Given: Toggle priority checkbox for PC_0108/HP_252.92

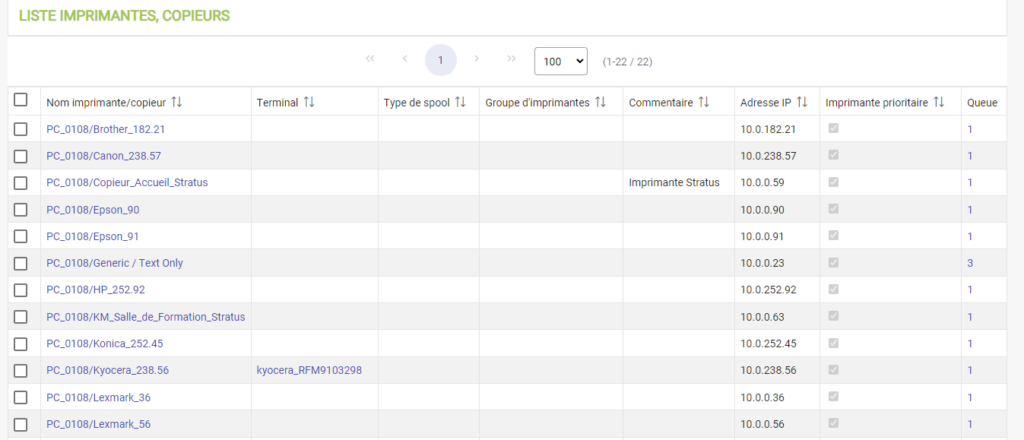Looking at the screenshot, I should tap(832, 290).
